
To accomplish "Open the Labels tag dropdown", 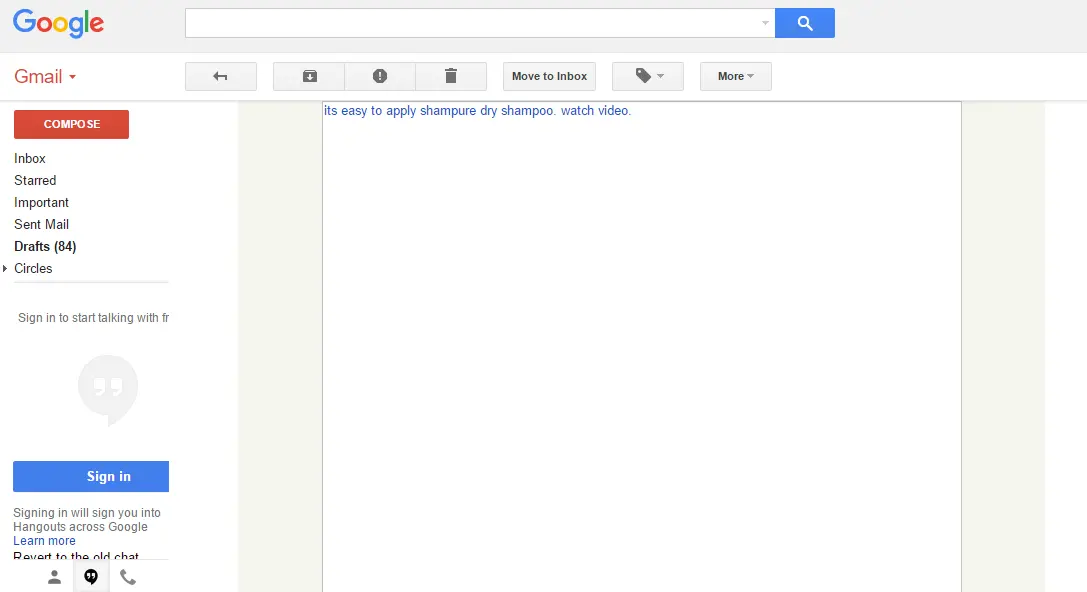I will (x=647, y=76).
